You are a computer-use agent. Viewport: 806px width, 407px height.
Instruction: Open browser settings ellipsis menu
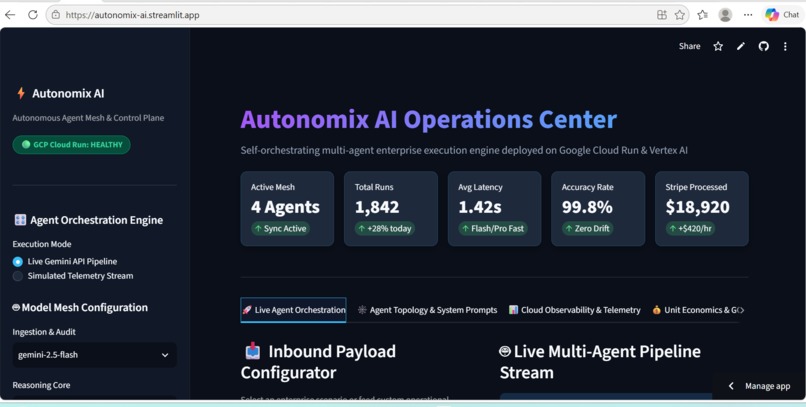748,15
